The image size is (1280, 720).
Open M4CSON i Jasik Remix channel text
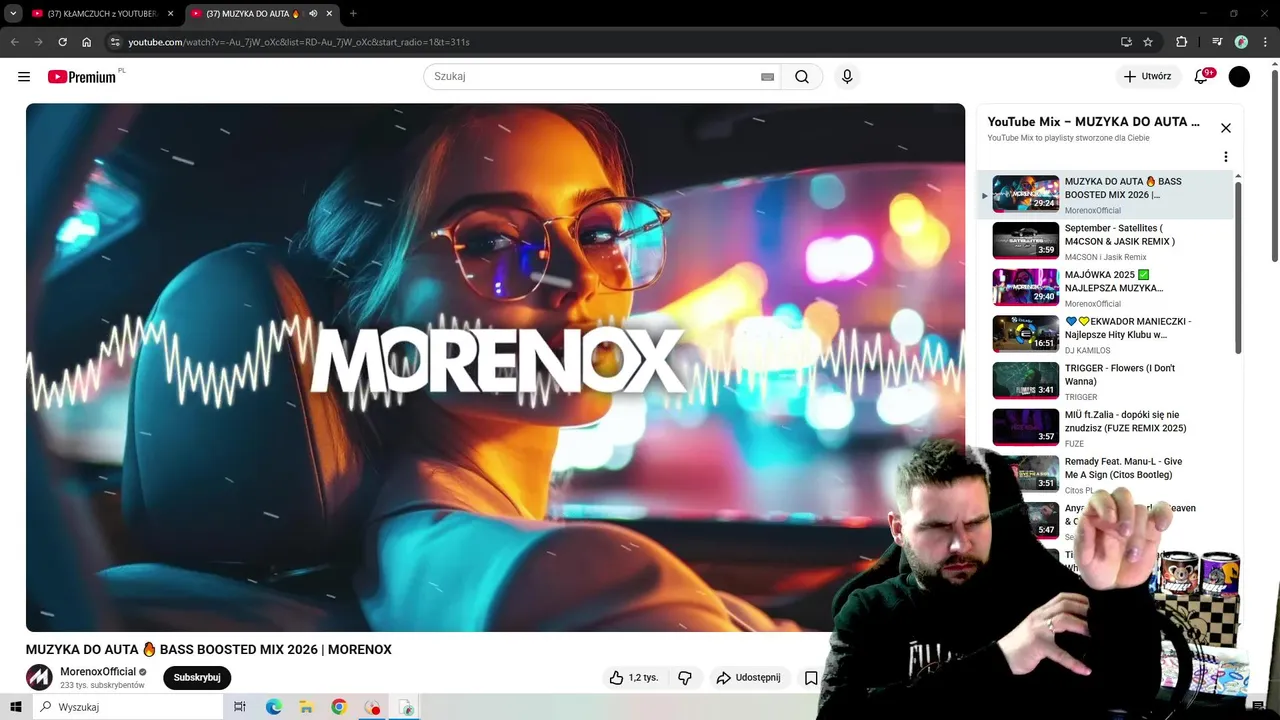1106,257
